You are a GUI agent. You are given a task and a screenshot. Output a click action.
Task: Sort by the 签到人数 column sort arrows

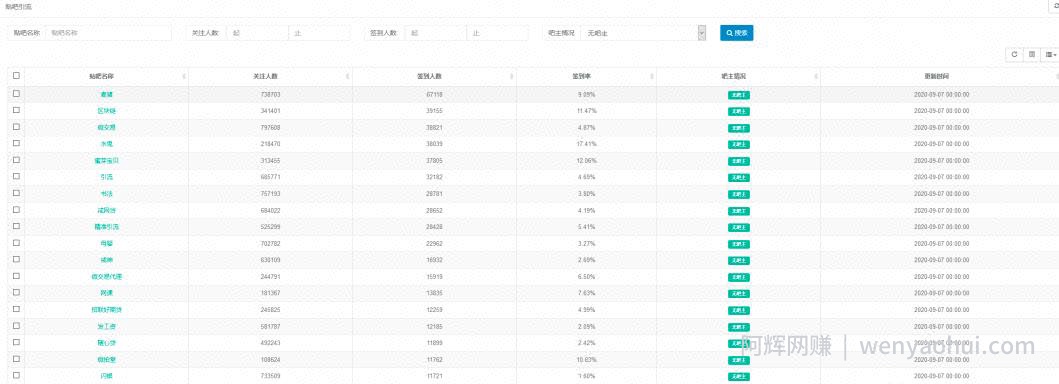pos(512,77)
